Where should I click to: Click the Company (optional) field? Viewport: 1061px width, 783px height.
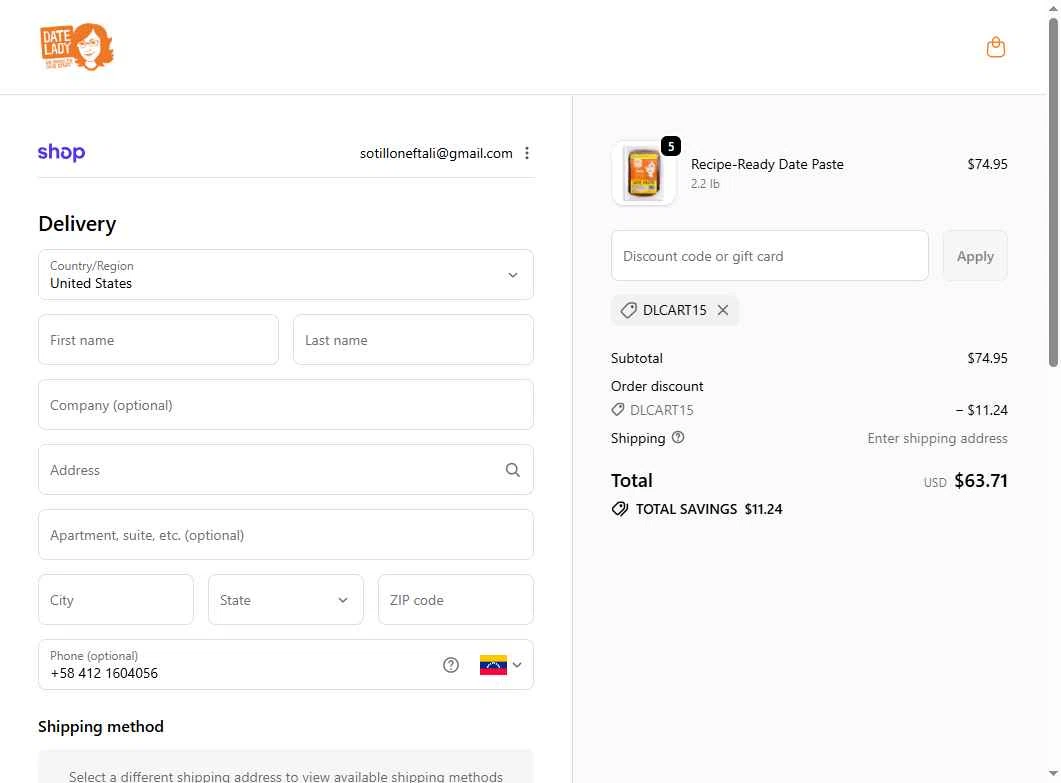[286, 405]
